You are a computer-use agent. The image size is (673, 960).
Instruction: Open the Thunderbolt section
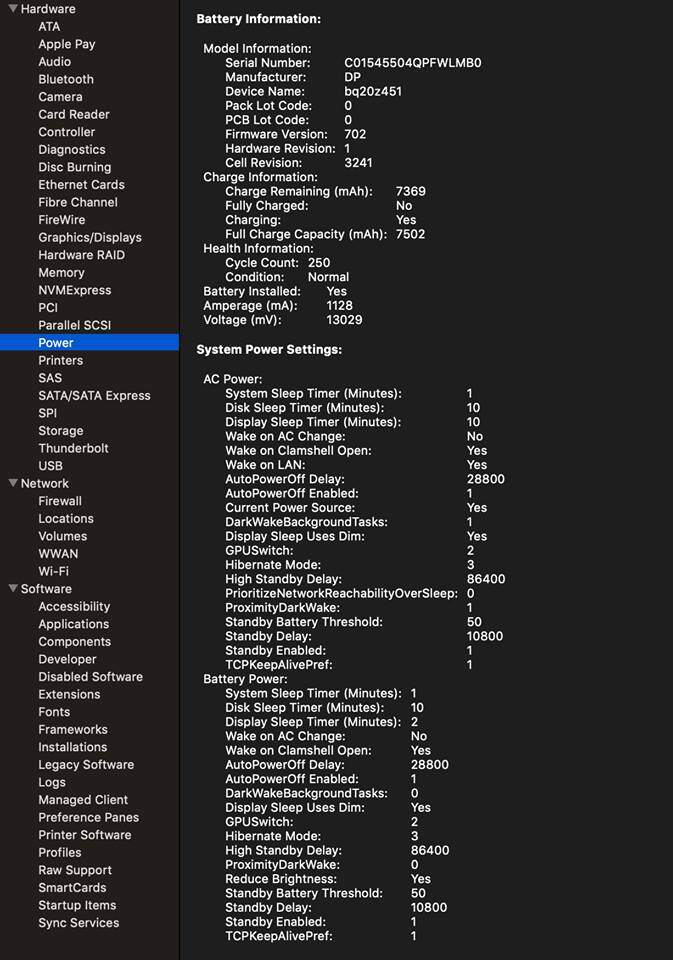click(x=73, y=448)
